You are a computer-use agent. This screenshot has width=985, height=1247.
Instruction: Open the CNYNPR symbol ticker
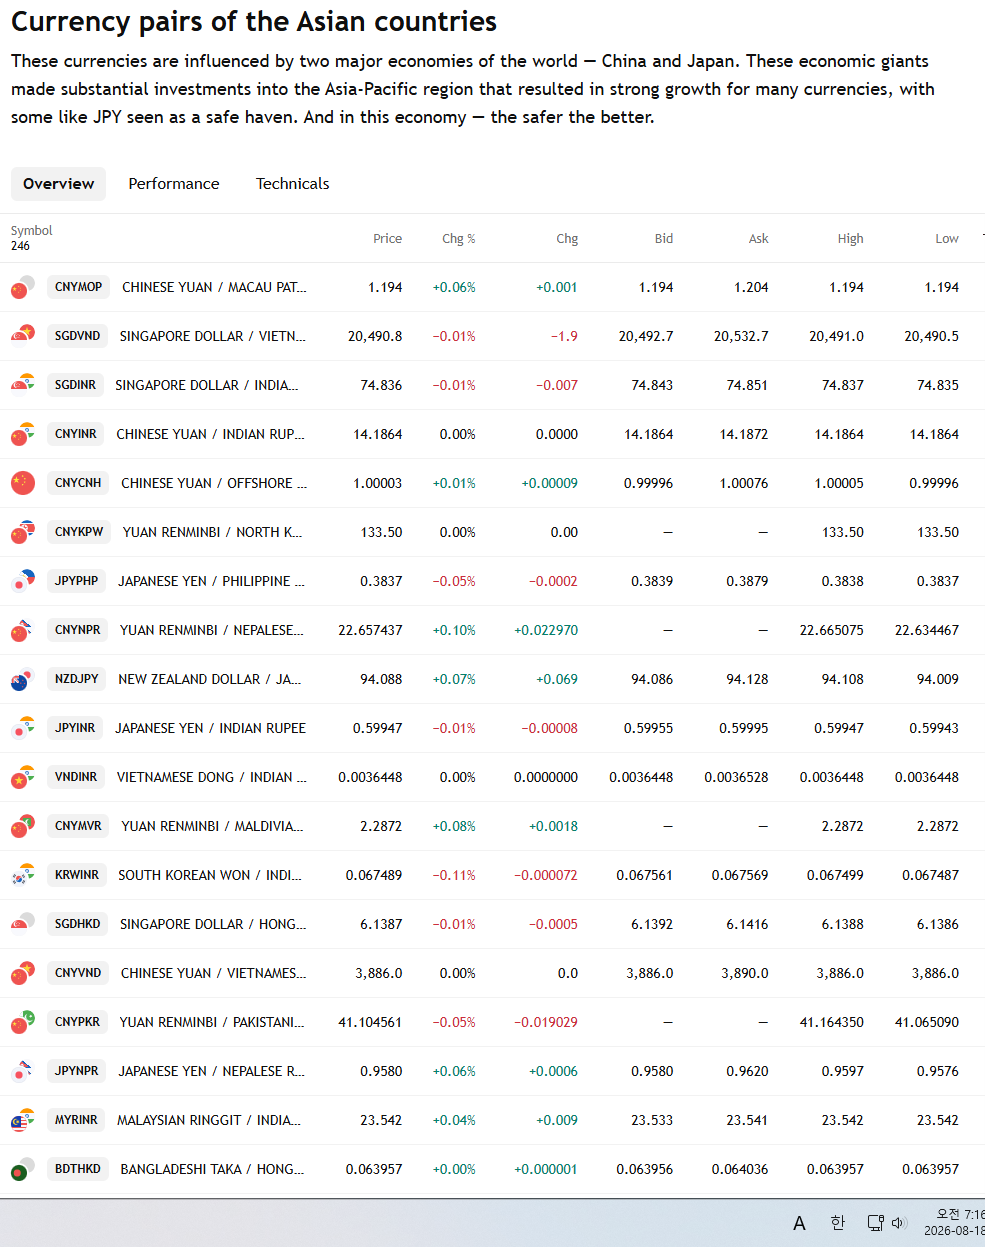pos(78,630)
